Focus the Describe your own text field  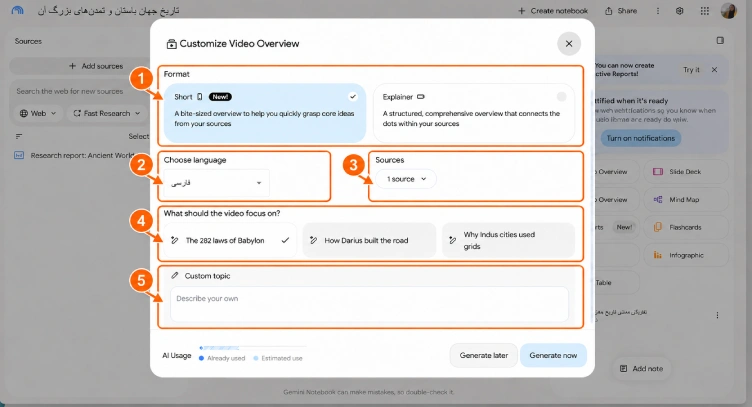(x=369, y=304)
